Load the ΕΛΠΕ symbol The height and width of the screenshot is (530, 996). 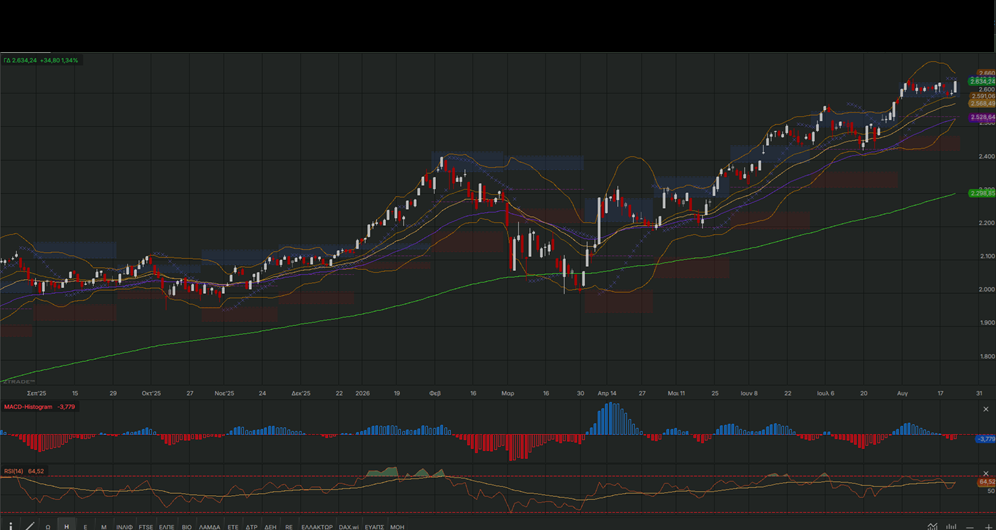(x=166, y=527)
